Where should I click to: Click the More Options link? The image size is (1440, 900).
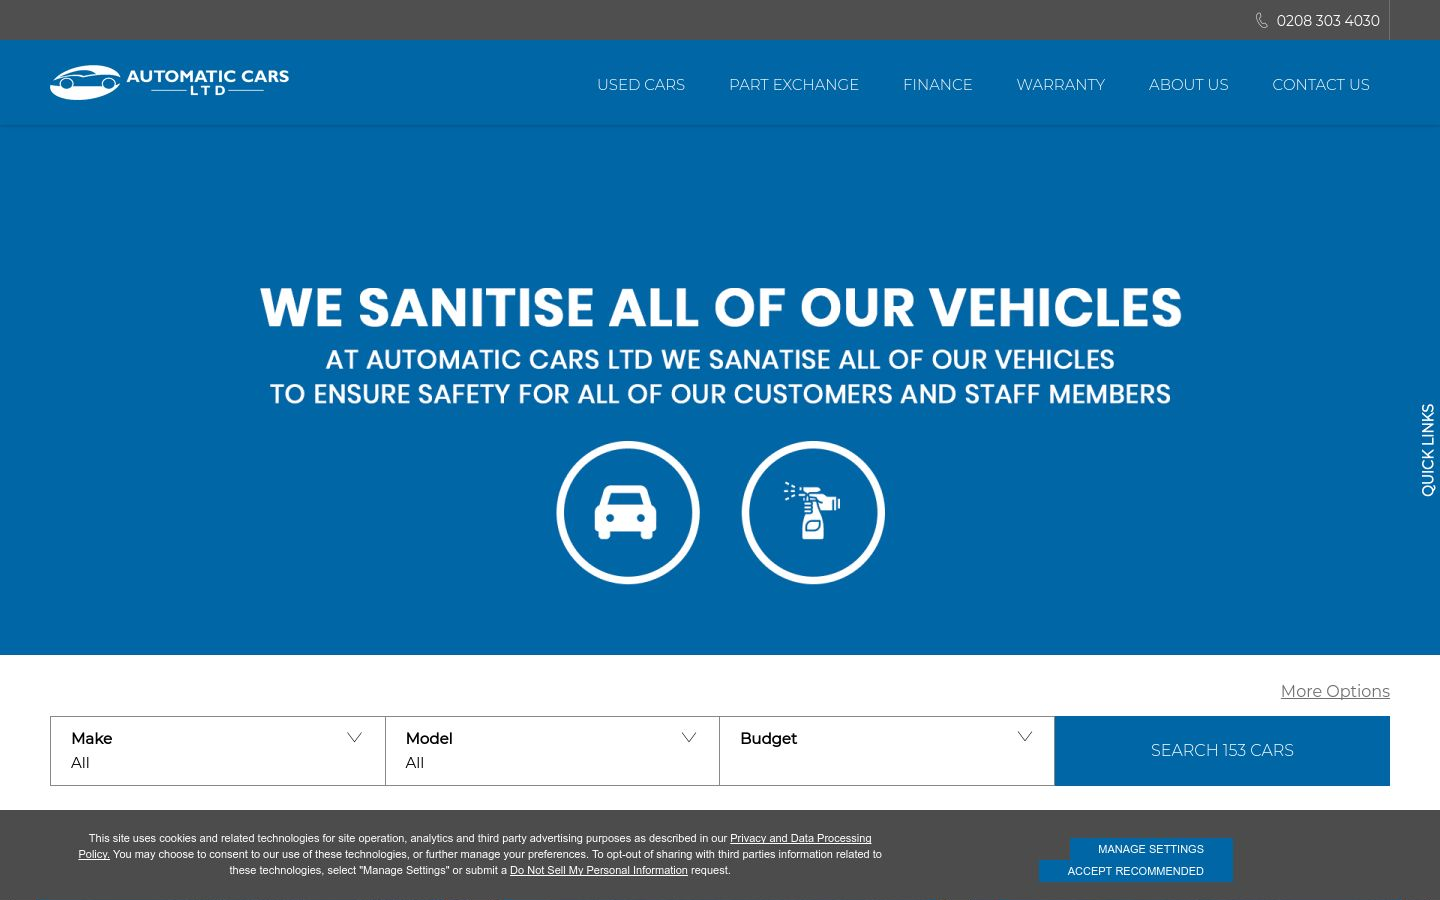tap(1335, 691)
